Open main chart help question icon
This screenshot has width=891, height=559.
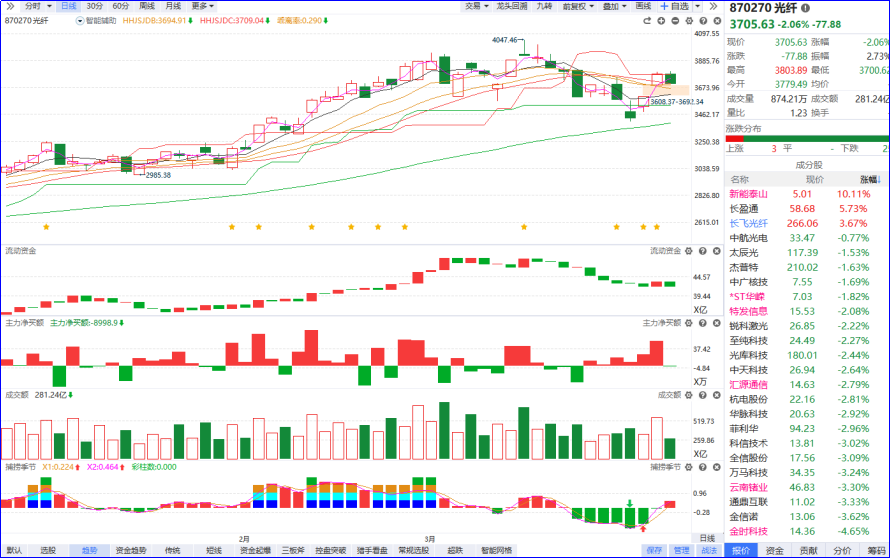click(x=703, y=21)
